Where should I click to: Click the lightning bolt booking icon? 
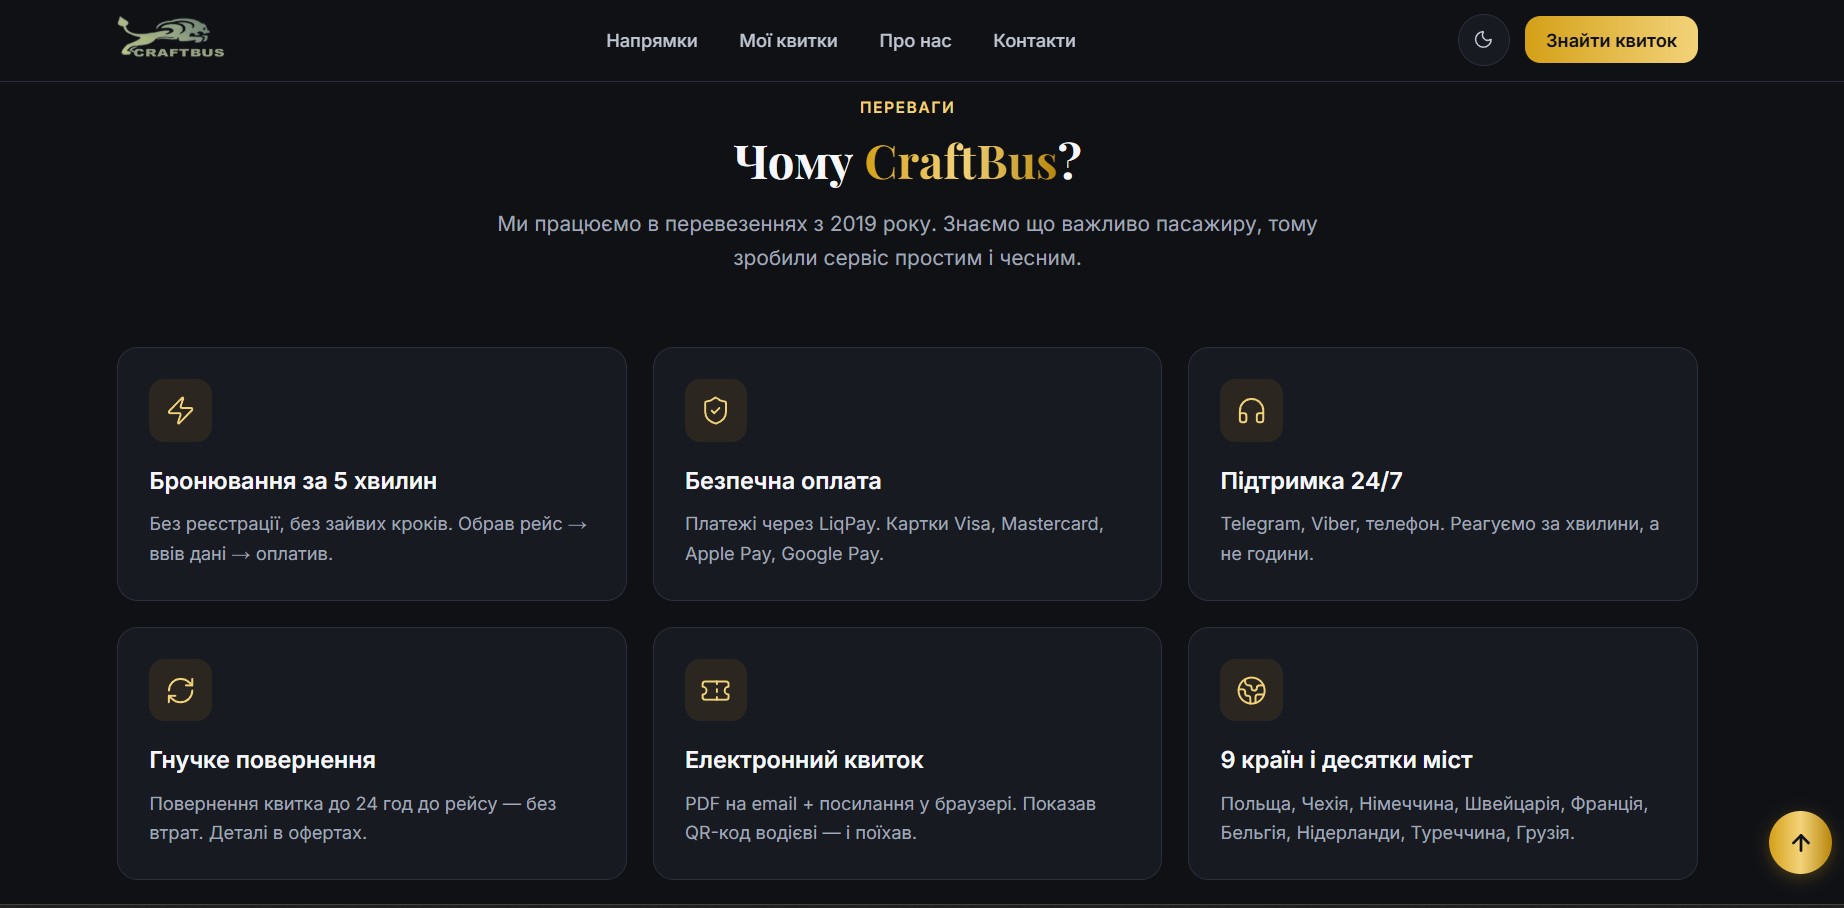pos(180,410)
